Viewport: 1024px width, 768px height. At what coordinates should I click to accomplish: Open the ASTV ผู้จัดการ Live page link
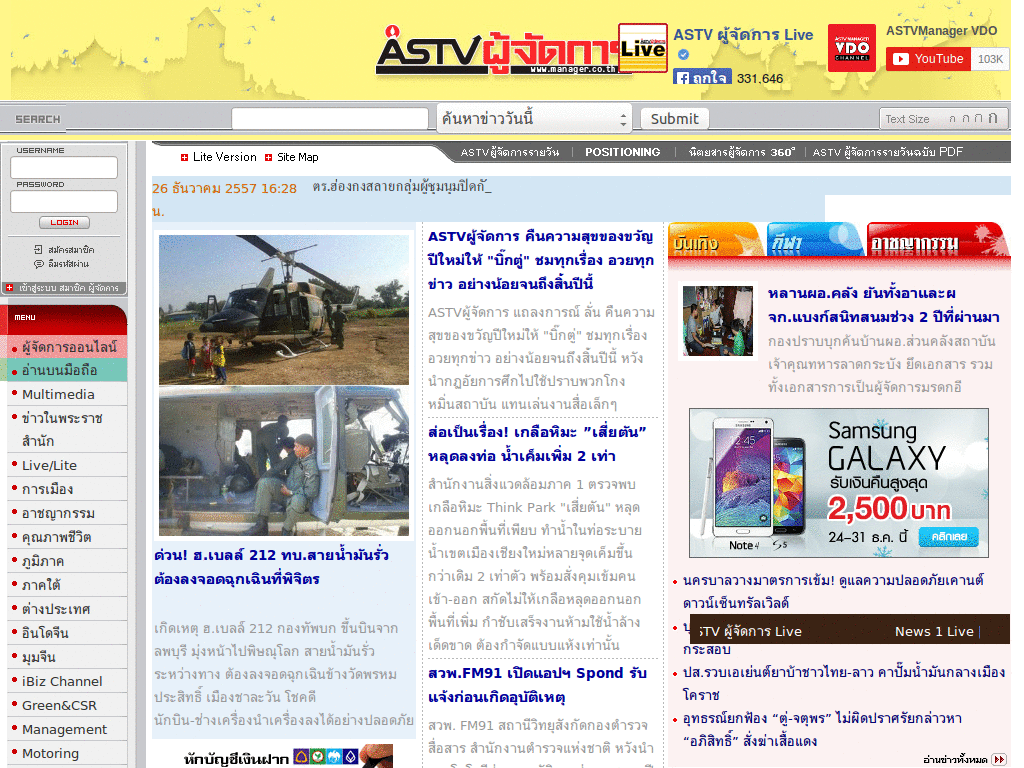pos(743,35)
